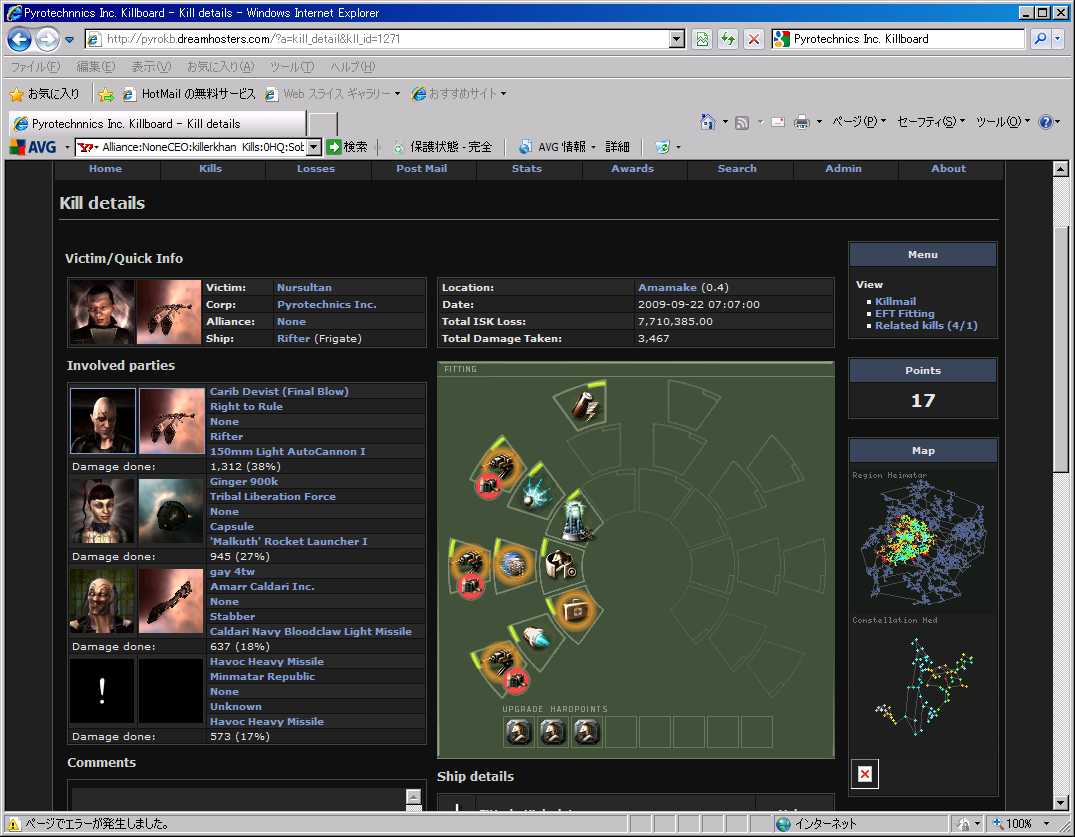Open セーフティ(S) dropdown menu
The width and height of the screenshot is (1075, 837).
click(x=931, y=121)
